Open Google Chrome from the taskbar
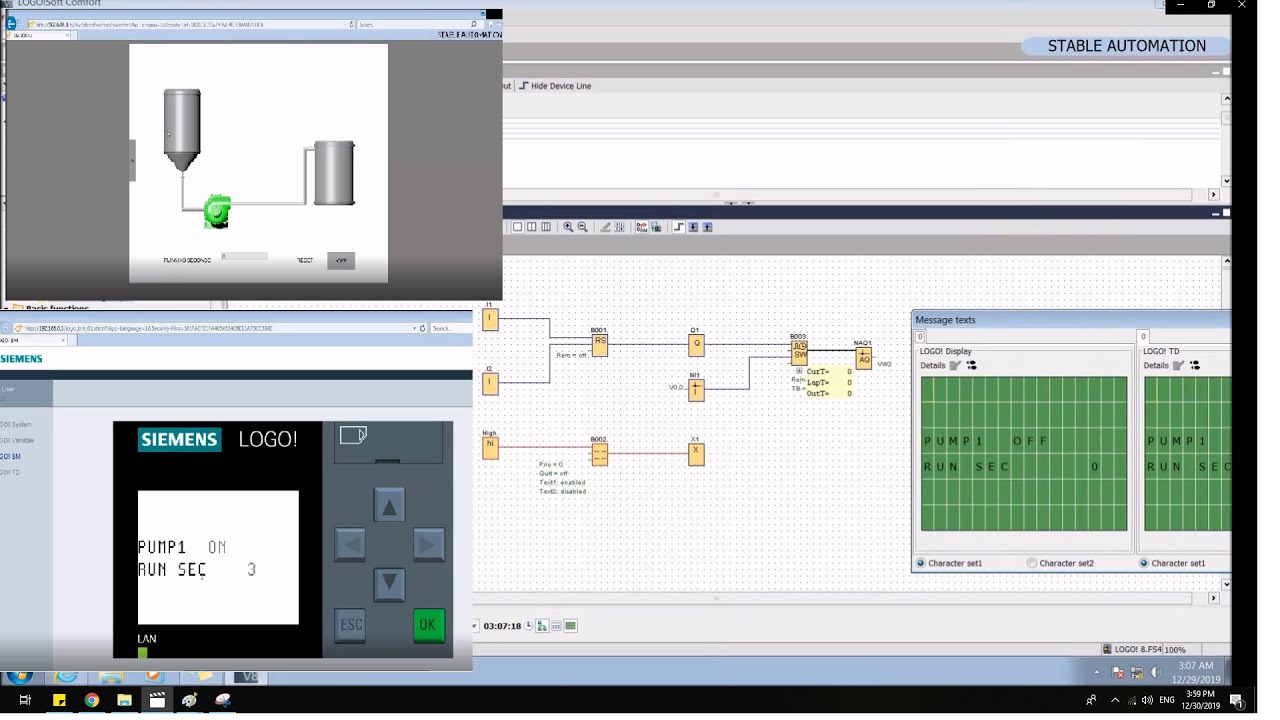 (91, 701)
